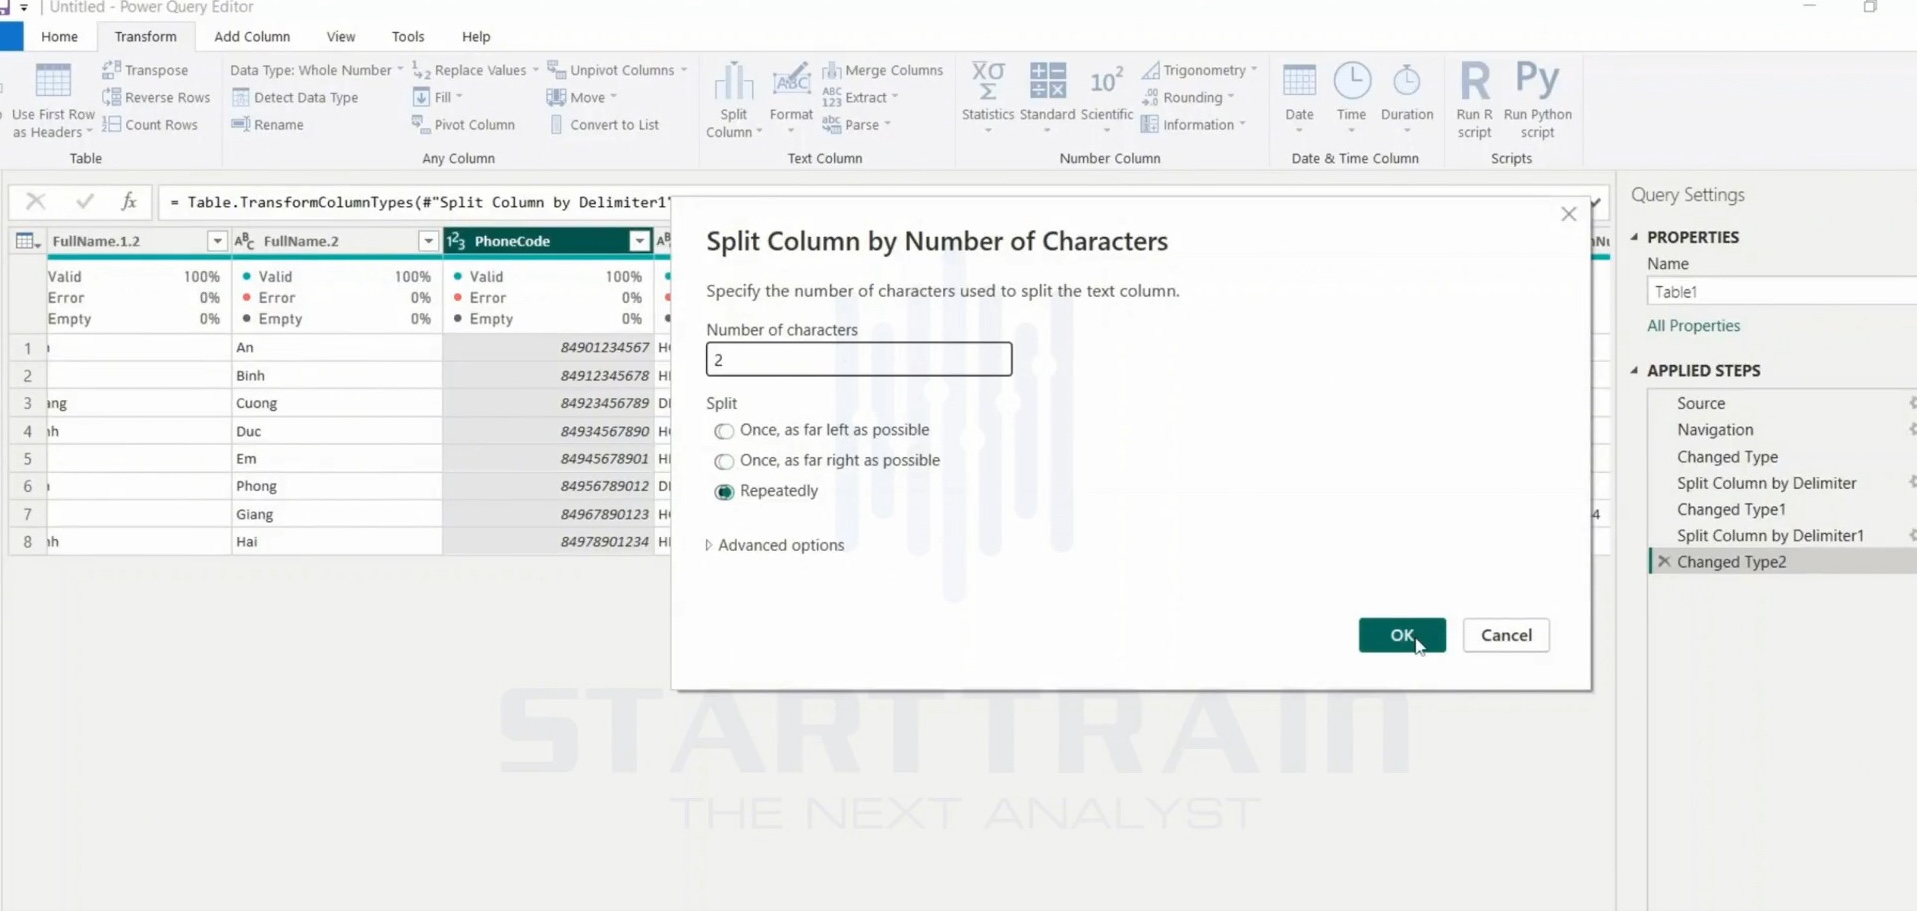Select Once, as far left as possible
The width and height of the screenshot is (1917, 911).
point(724,431)
